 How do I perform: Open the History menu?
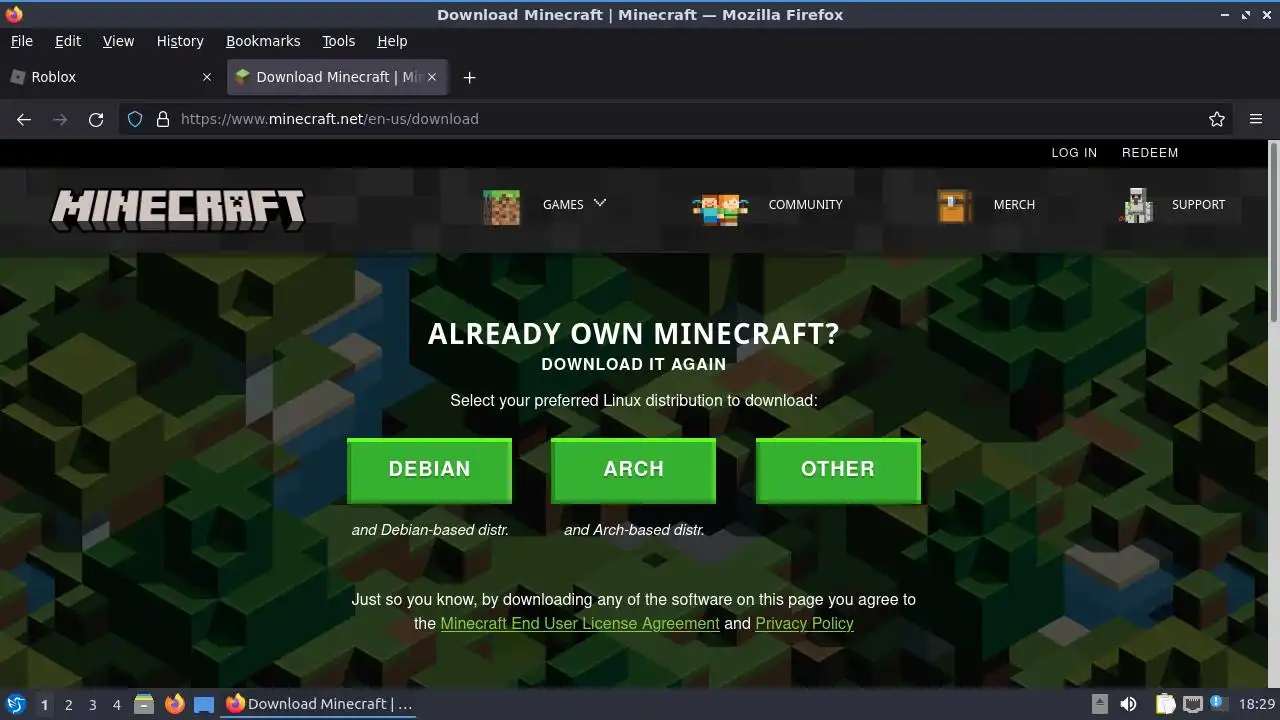coord(180,41)
